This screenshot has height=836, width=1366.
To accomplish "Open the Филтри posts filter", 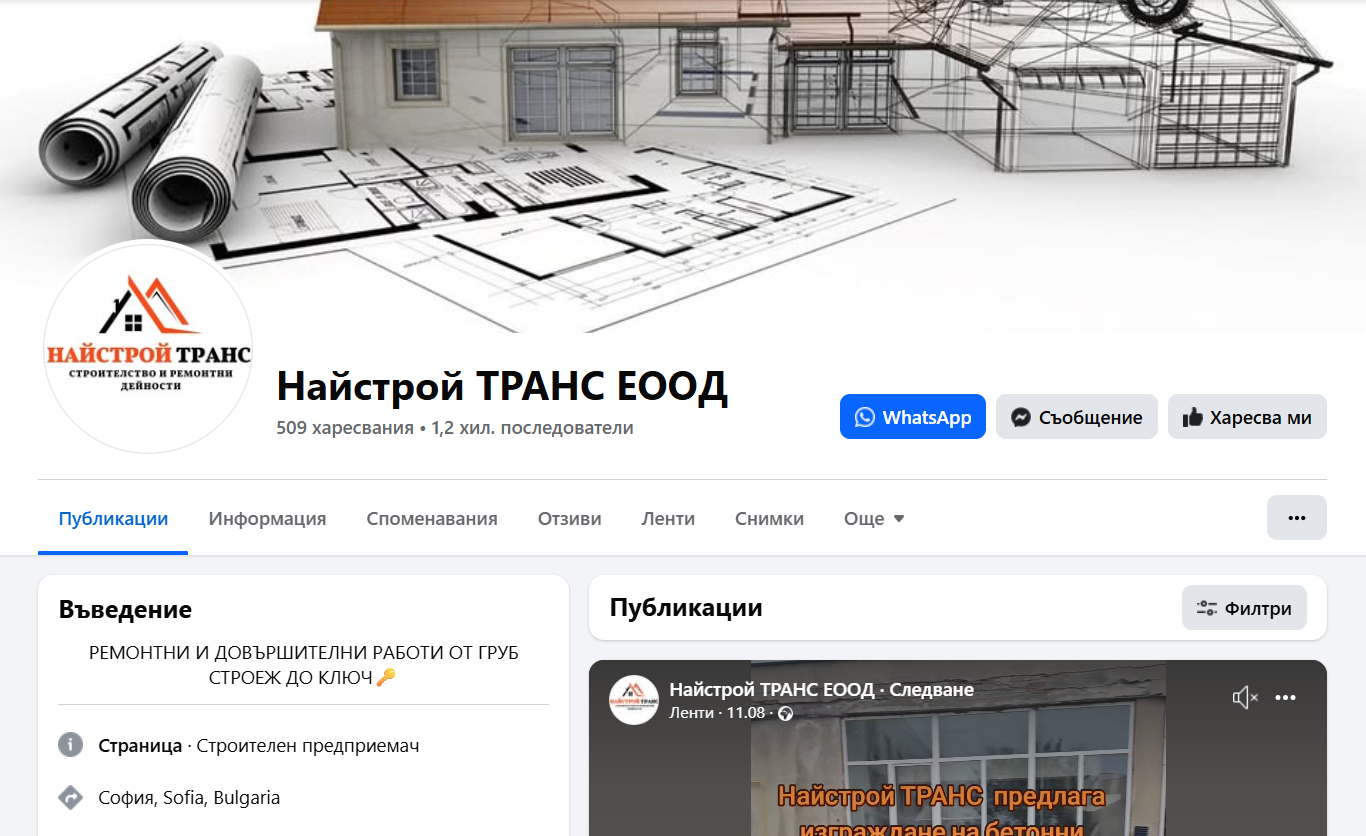I will point(1244,608).
